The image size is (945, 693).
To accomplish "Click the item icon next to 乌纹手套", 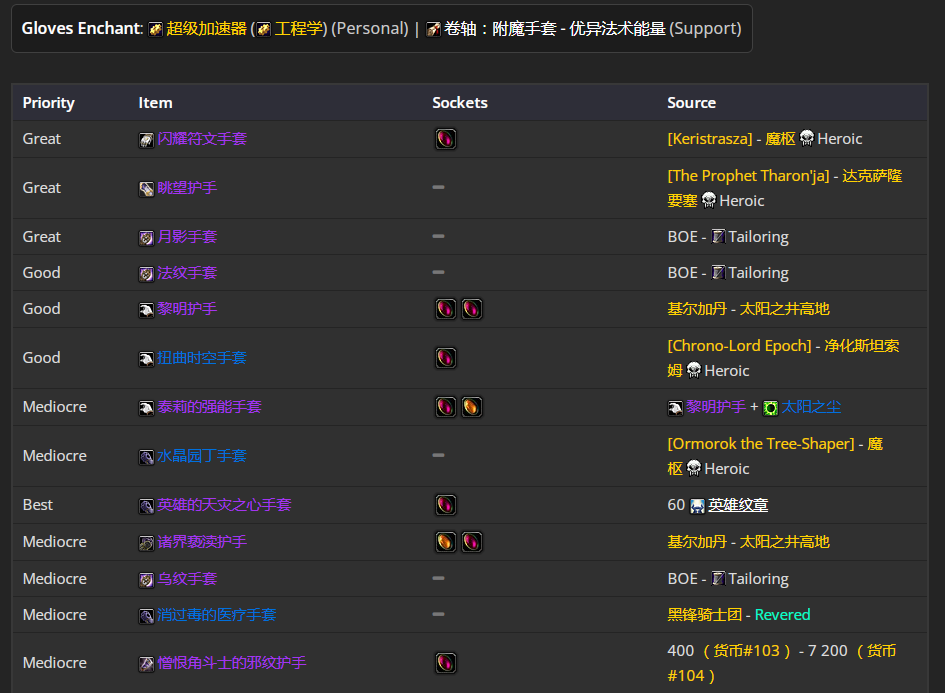I will pyautogui.click(x=146, y=580).
